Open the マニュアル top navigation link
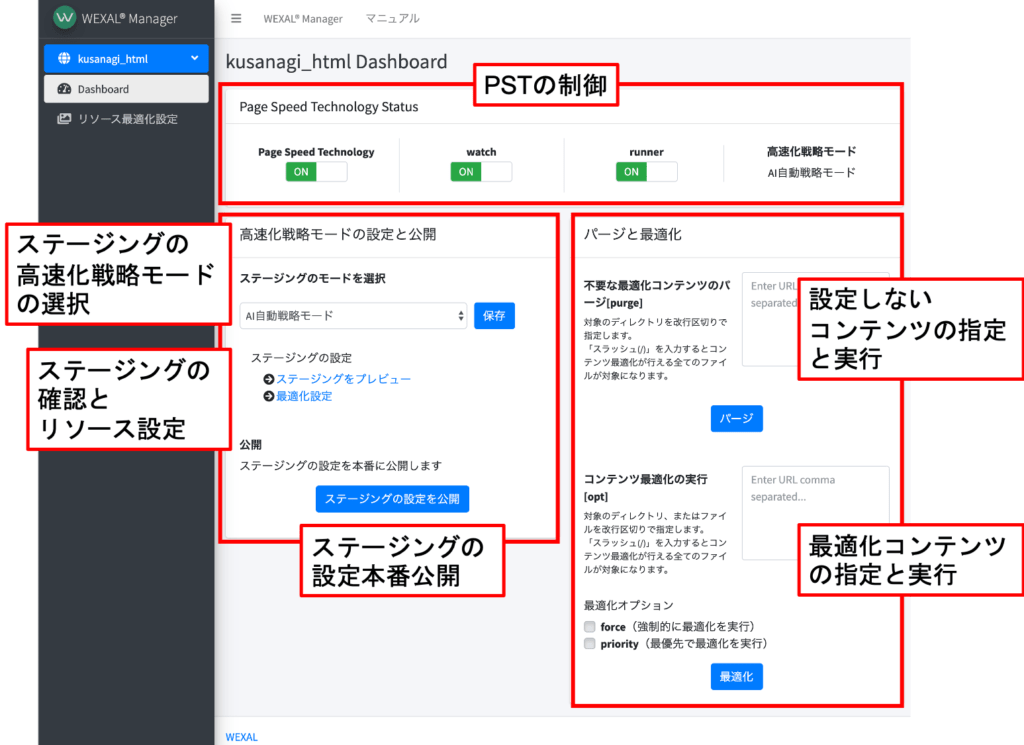 pyautogui.click(x=392, y=18)
